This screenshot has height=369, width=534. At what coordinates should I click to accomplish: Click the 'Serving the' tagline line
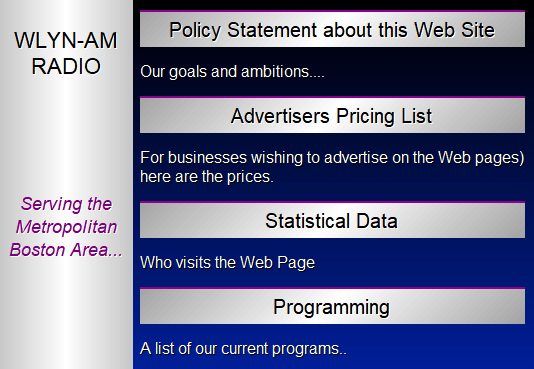(x=66, y=204)
